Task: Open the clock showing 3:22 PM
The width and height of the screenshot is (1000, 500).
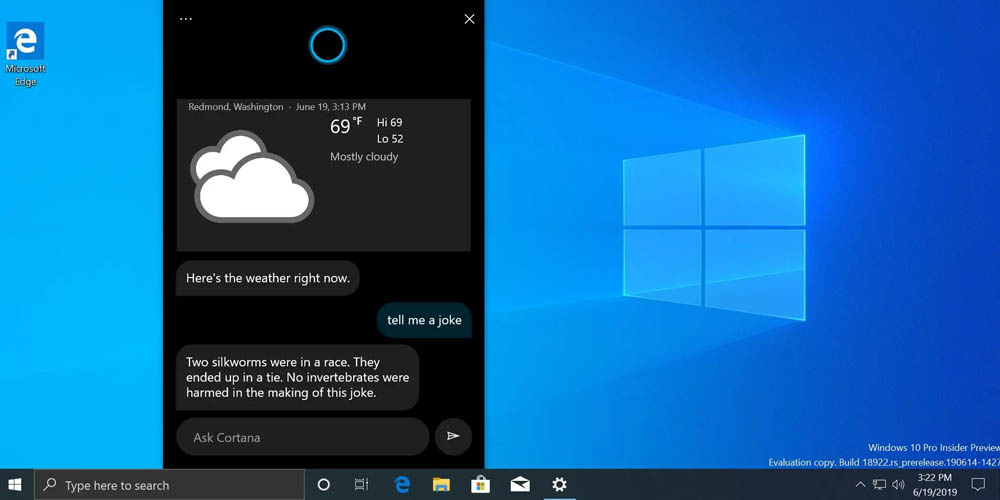Action: (x=934, y=485)
